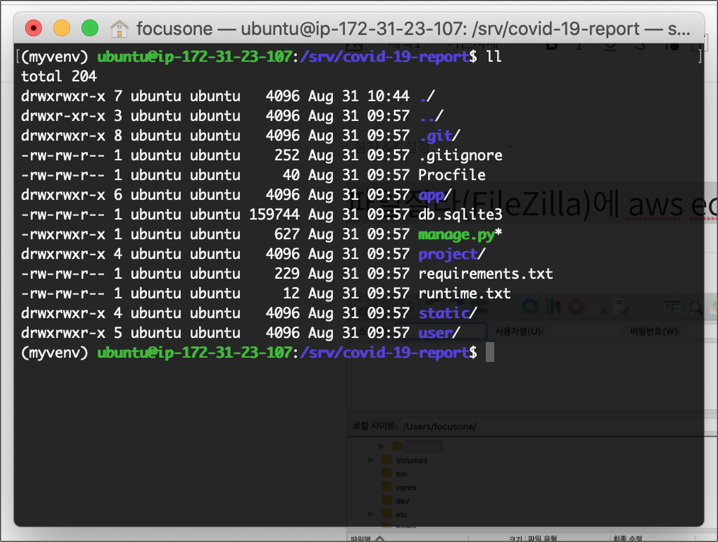Viewport: 718px width, 542px height.
Task: Expand 'Volumes' folder in FileZilla tree behind
Action: [370, 460]
